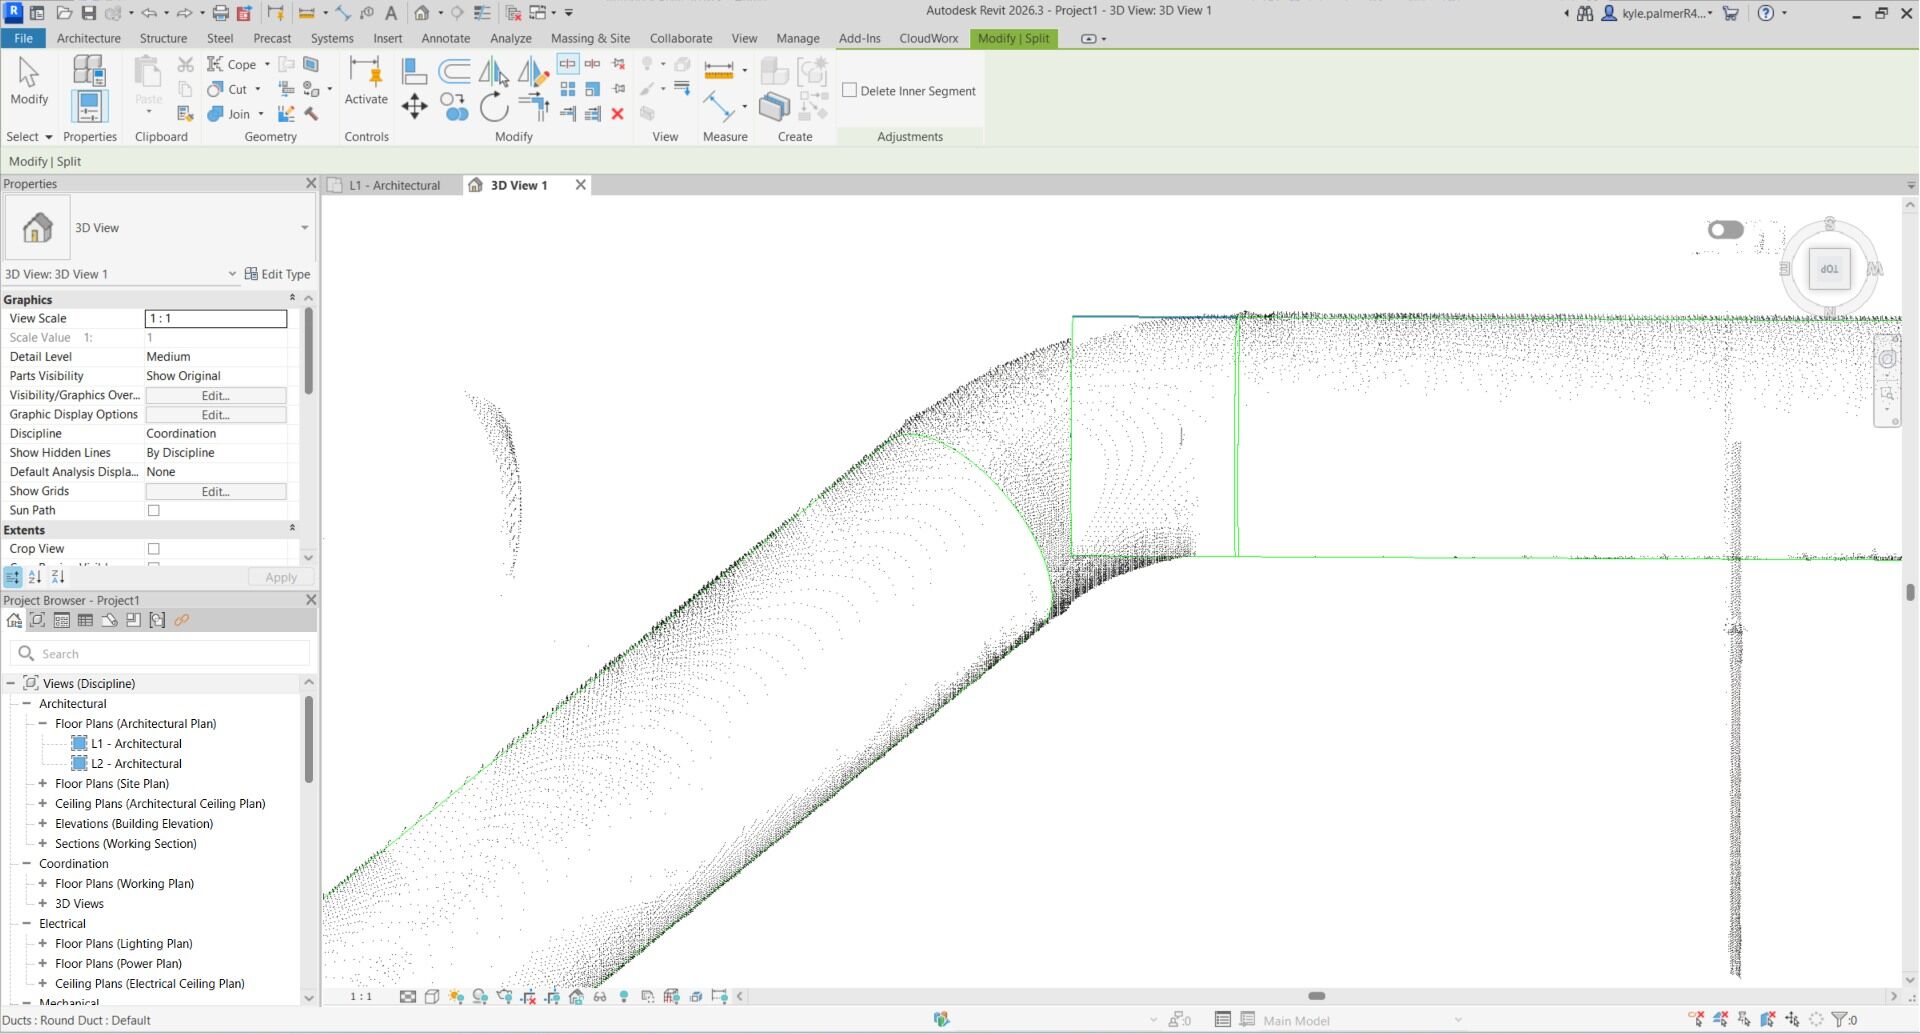Click the Activate Controls icon
This screenshot has height=1034, width=1920.
tap(365, 80)
